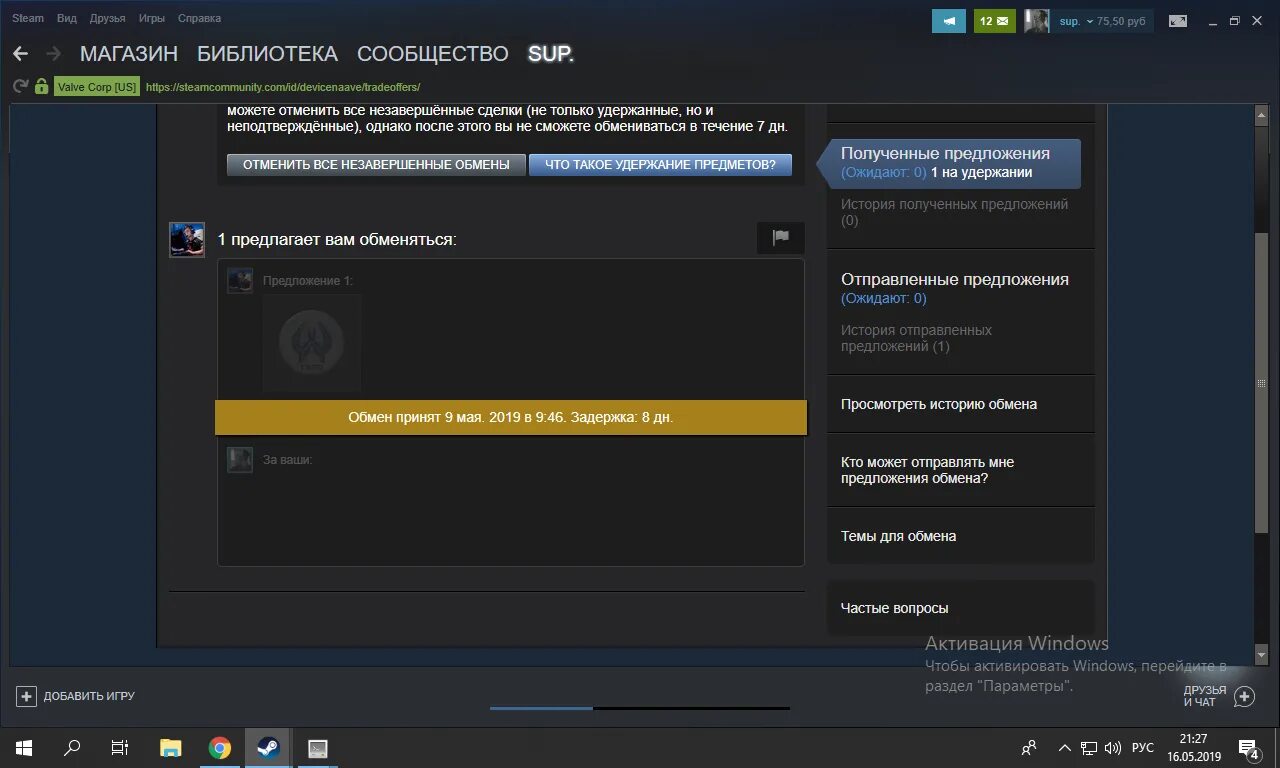This screenshot has height=768, width=1280.
Task: Show hidden tray icons chevron
Action: [x=1064, y=748]
